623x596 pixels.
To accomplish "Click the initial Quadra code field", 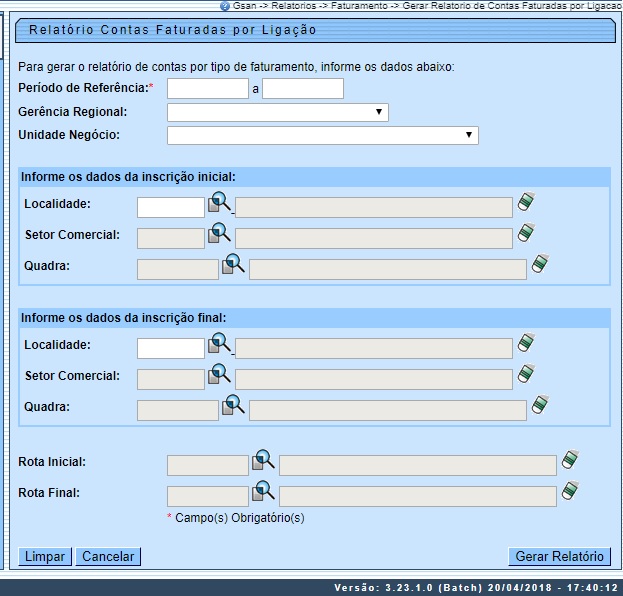I will [178, 269].
